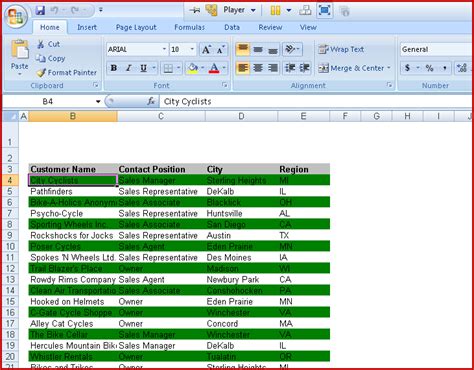This screenshot has width=474, height=370.
Task: Apply the yellow fill color
Action: coord(193,68)
